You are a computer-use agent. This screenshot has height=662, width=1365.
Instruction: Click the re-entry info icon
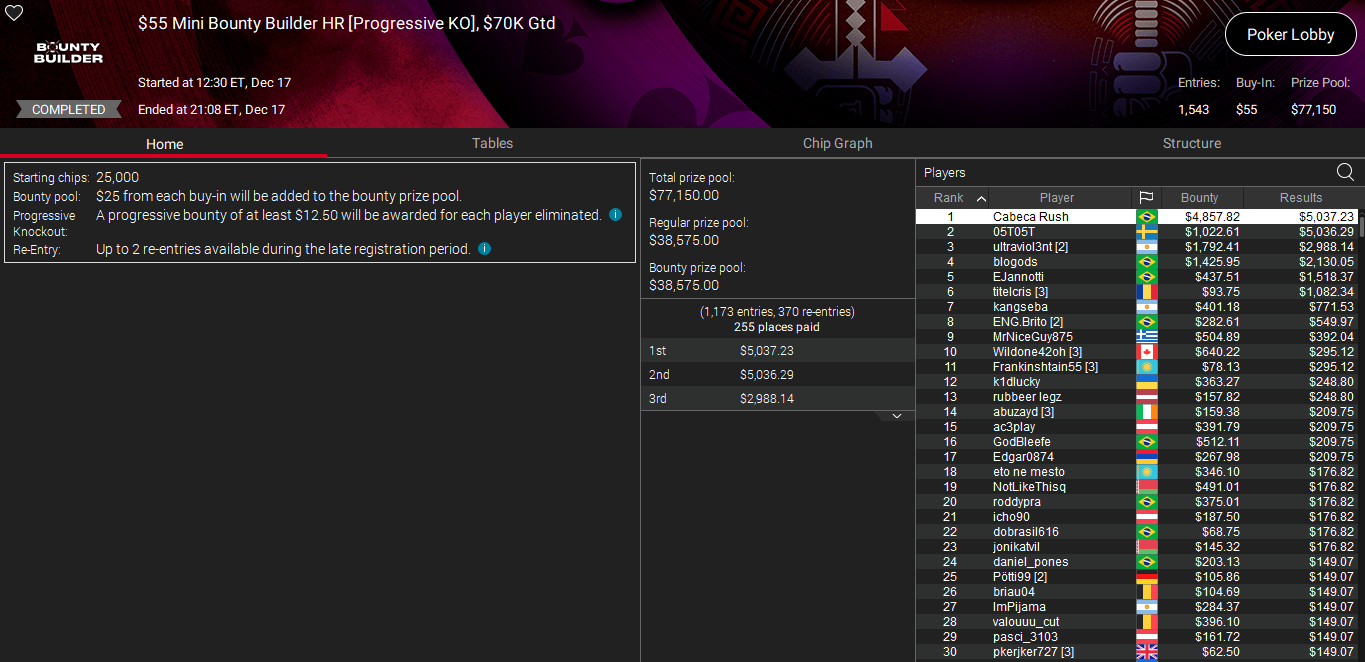click(x=484, y=248)
